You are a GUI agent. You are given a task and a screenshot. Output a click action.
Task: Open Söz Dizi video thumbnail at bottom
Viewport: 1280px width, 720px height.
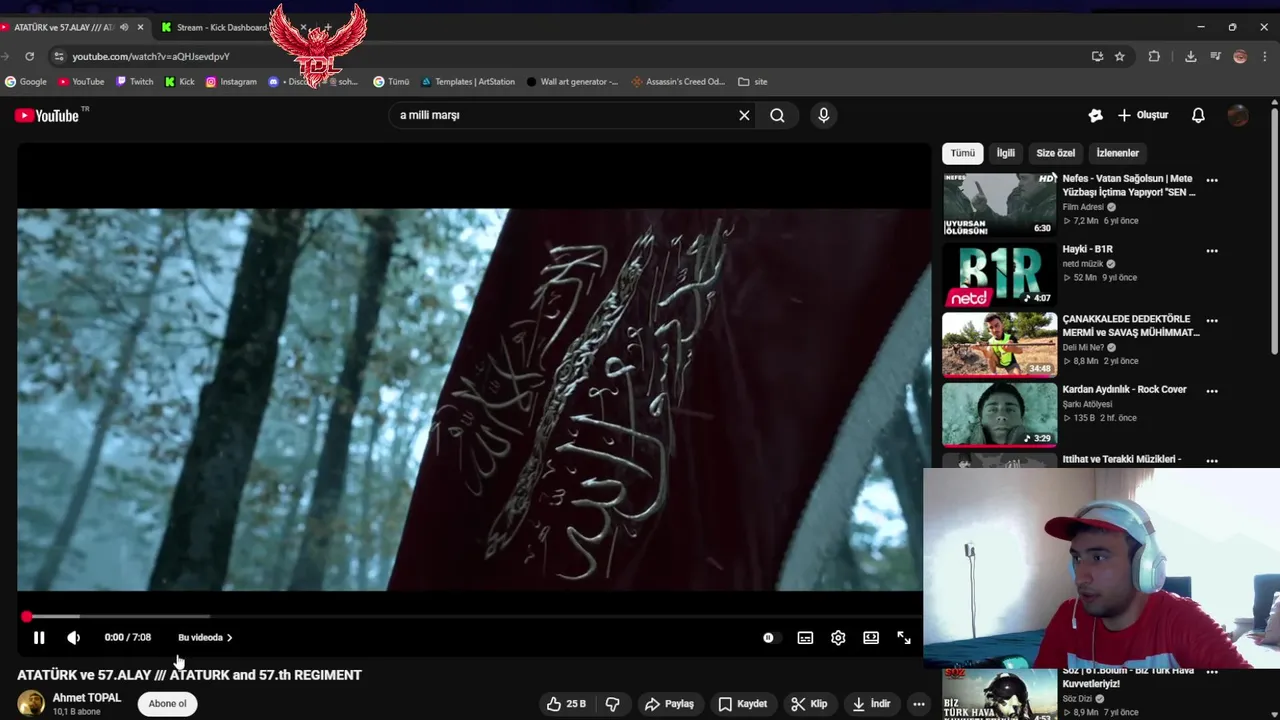pos(999,695)
